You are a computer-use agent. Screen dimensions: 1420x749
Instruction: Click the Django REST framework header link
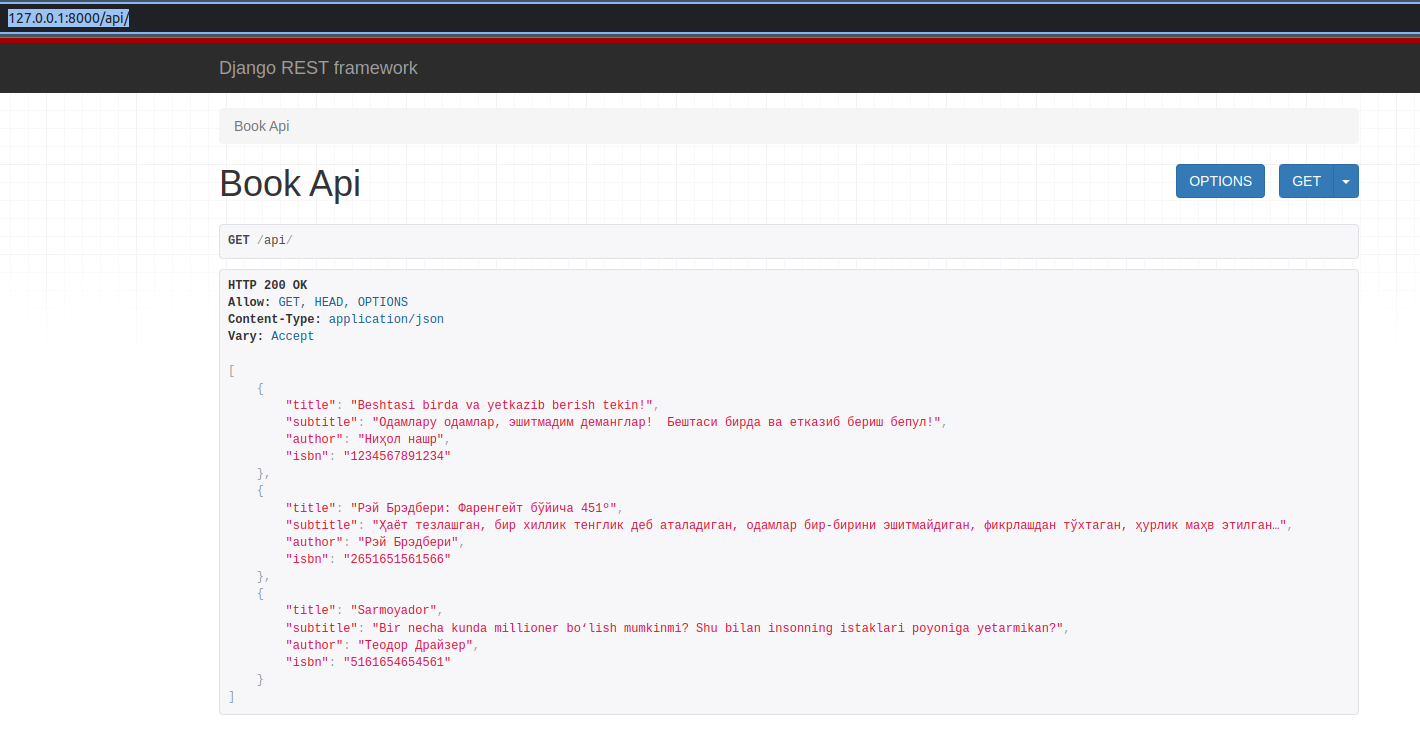tap(318, 68)
